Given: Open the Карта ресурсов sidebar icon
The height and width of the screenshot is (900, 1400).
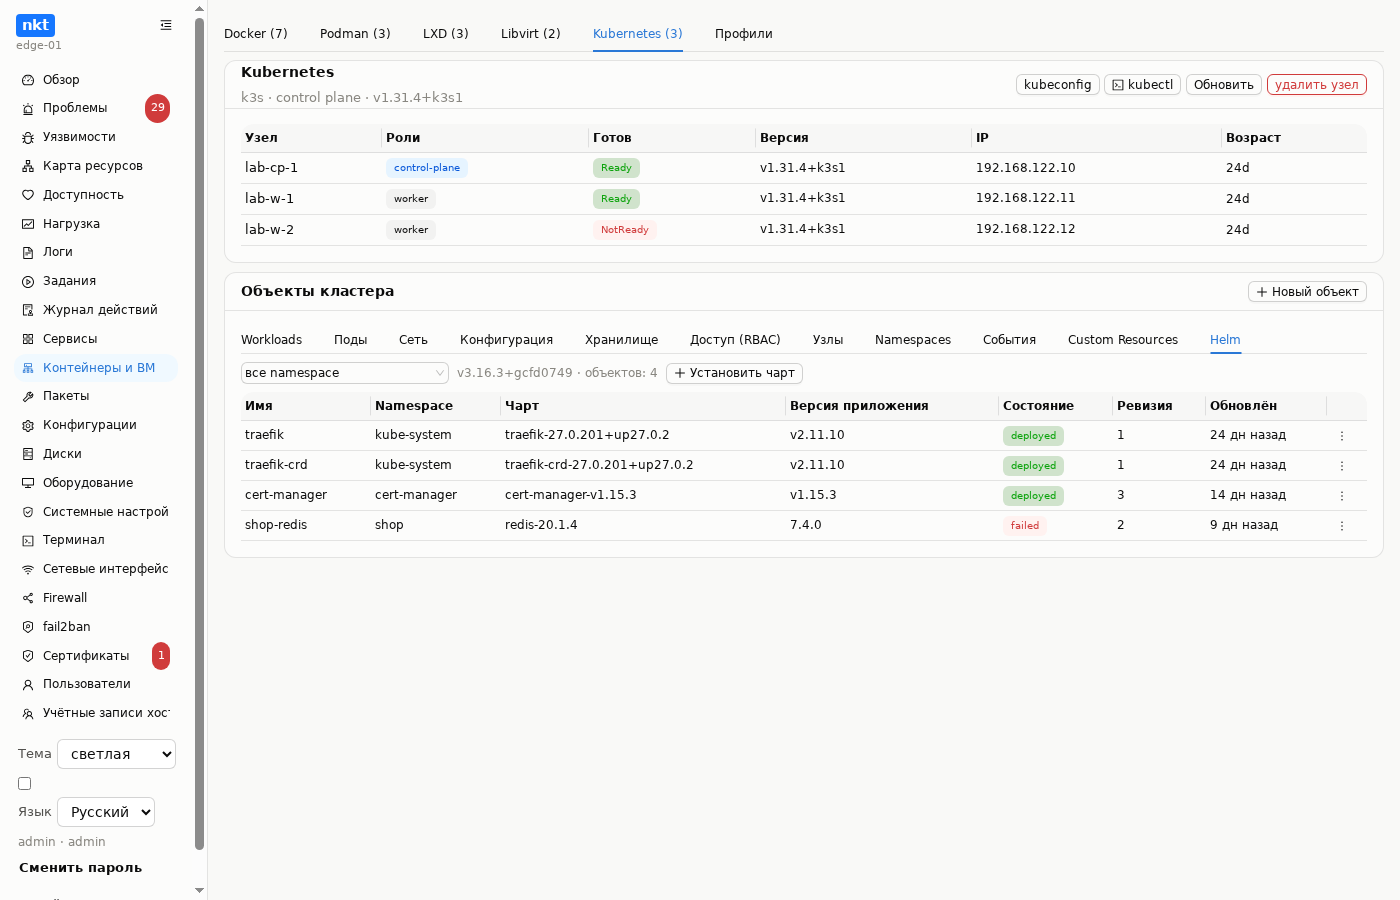Looking at the screenshot, I should [28, 166].
